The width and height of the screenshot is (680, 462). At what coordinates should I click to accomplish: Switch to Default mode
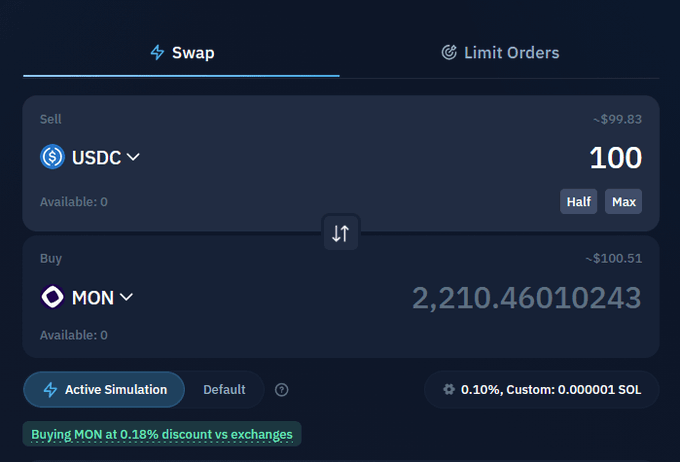[x=224, y=390]
